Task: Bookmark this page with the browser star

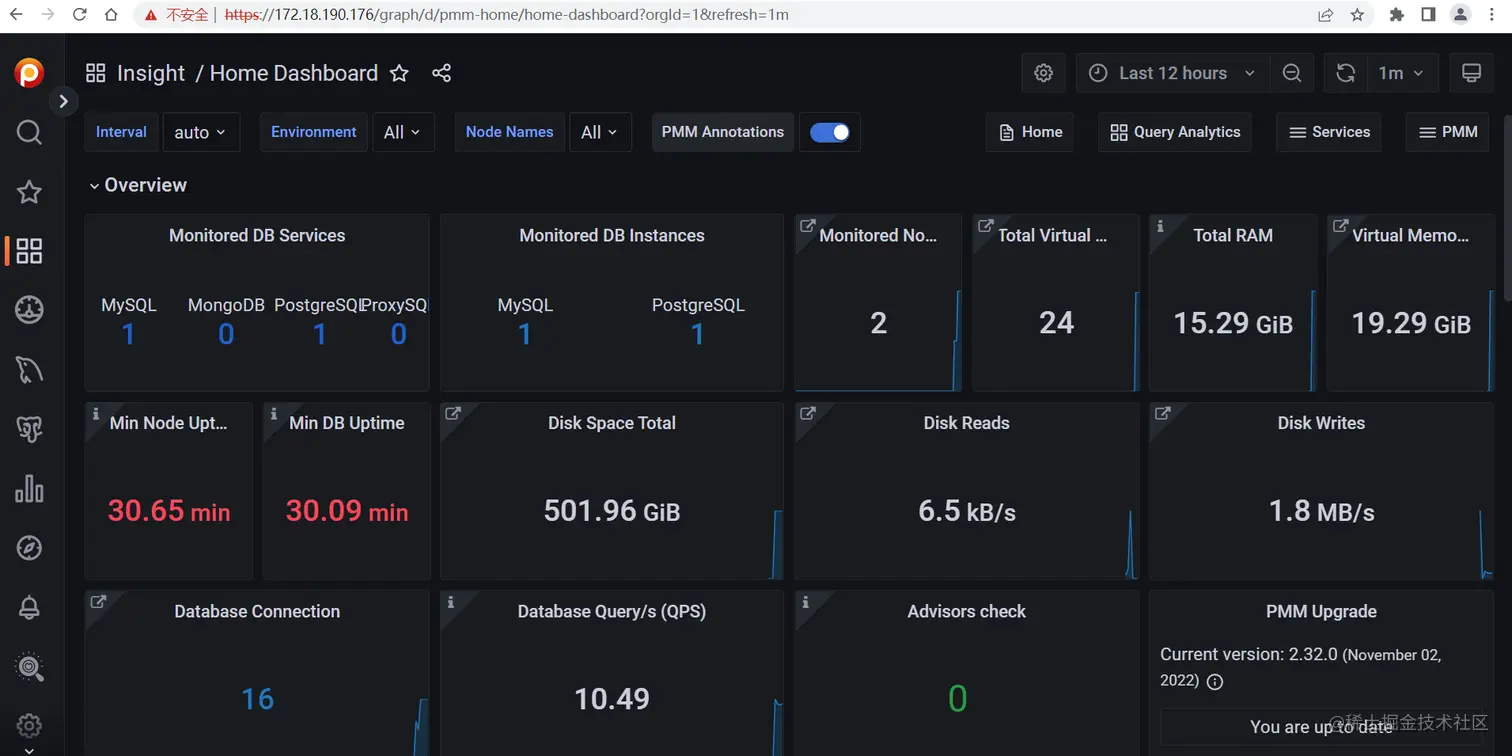Action: tap(1357, 15)
